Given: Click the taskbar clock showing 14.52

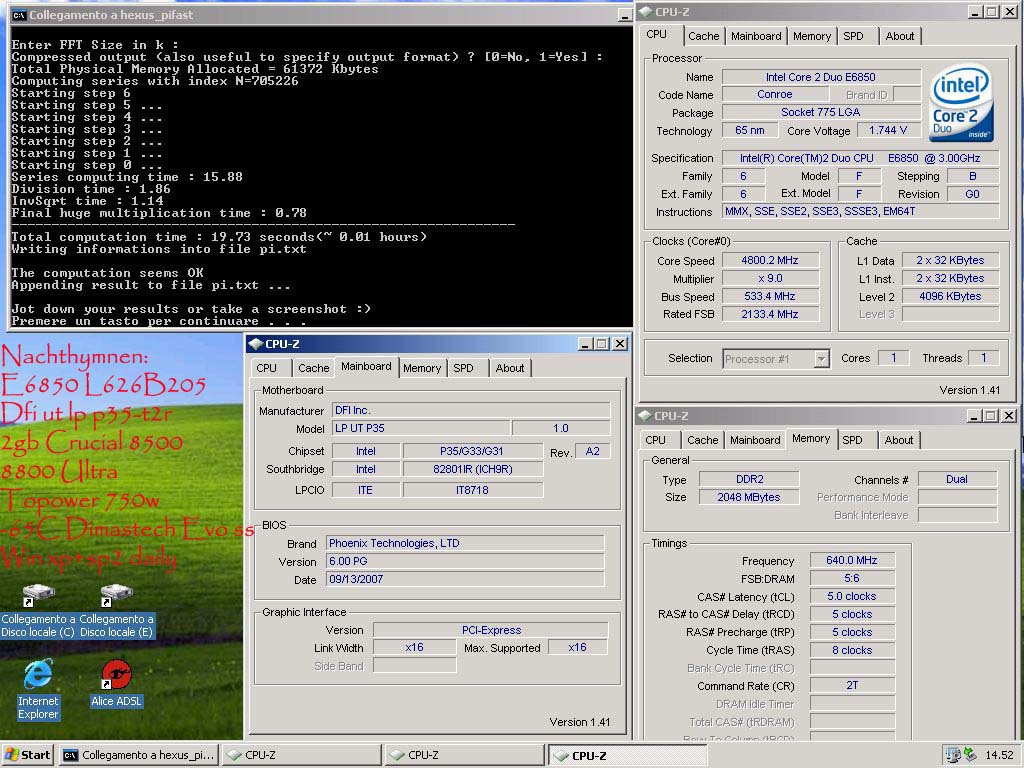Looking at the screenshot, I should 999,755.
